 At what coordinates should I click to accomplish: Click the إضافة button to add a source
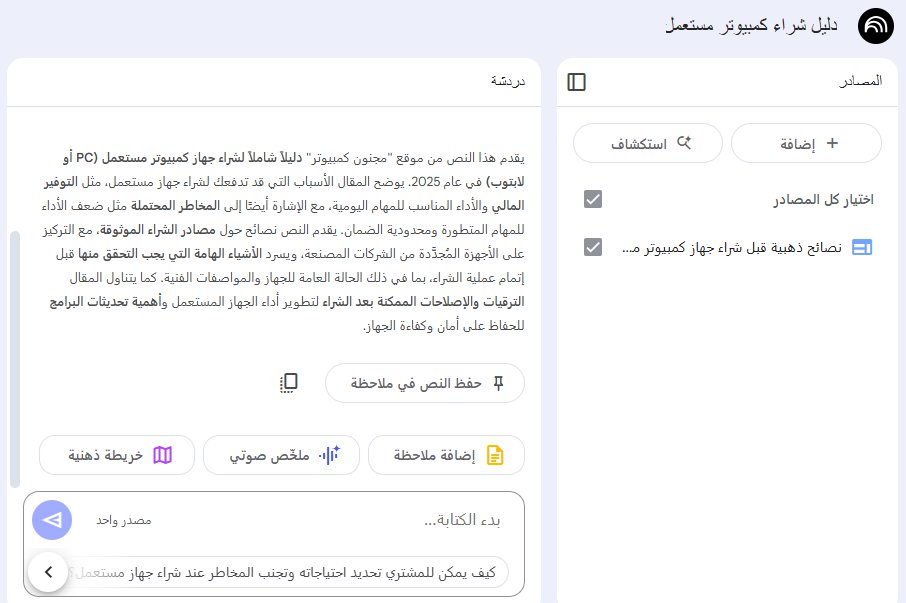coord(806,143)
